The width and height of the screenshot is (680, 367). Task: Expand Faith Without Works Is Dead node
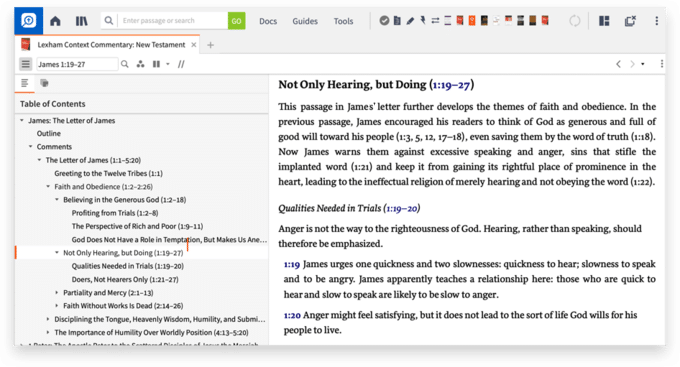tap(57, 305)
